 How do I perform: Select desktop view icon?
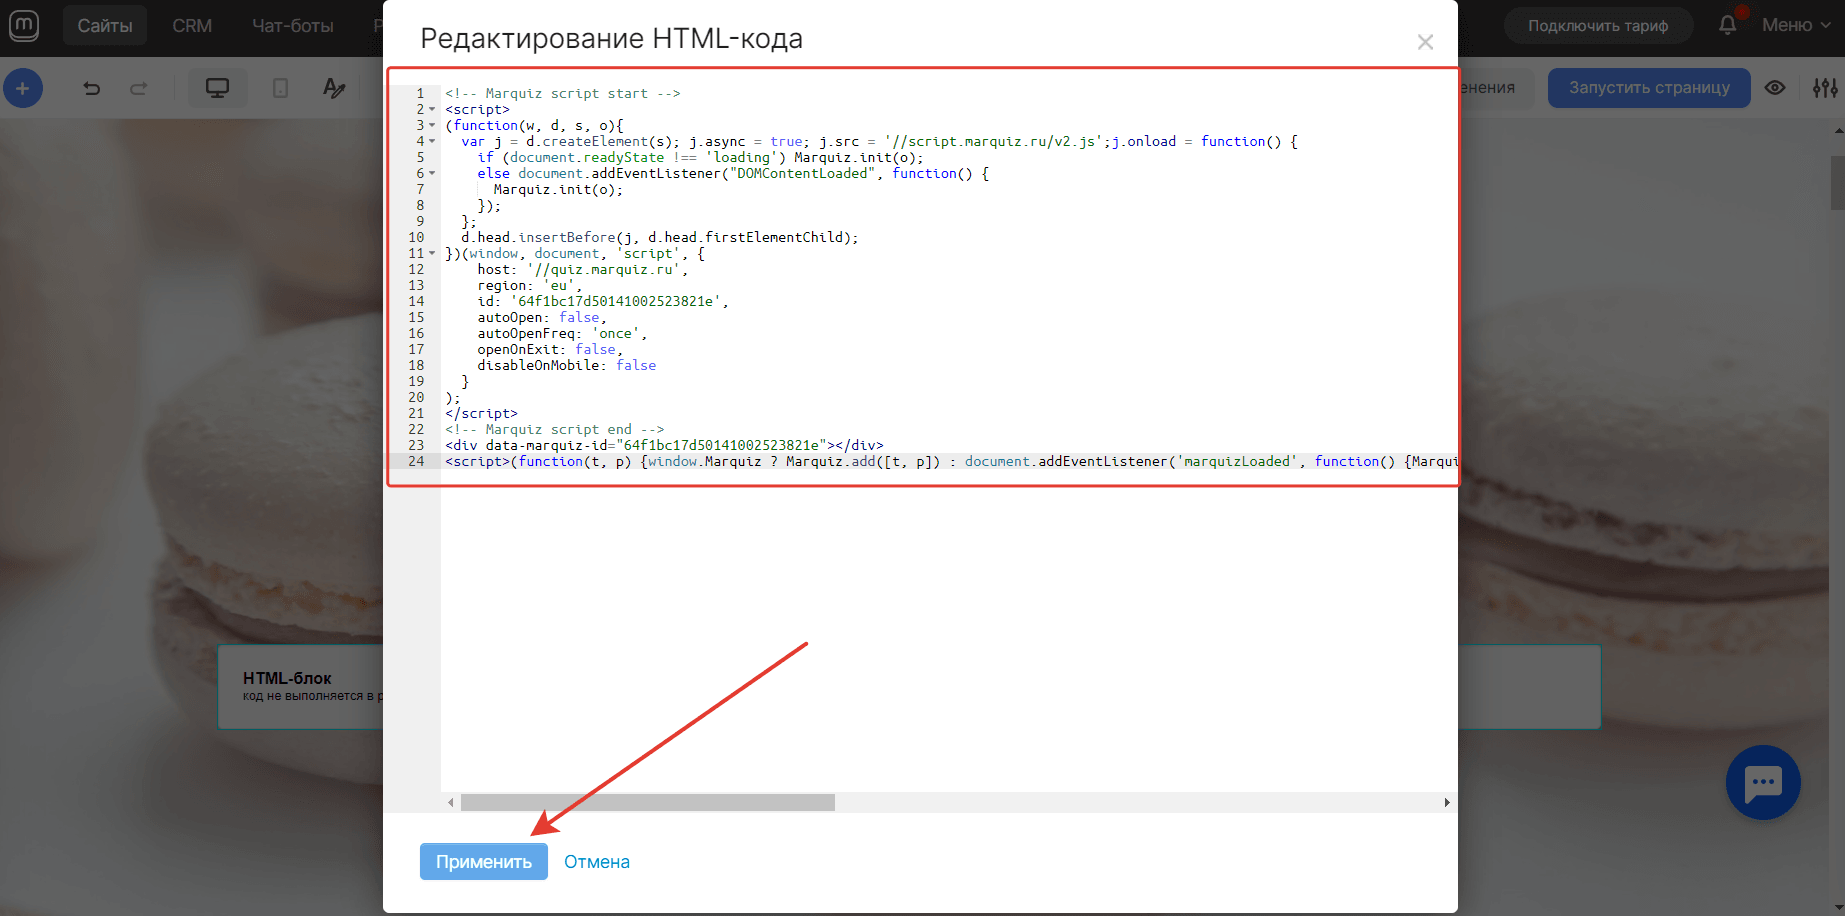tap(217, 88)
